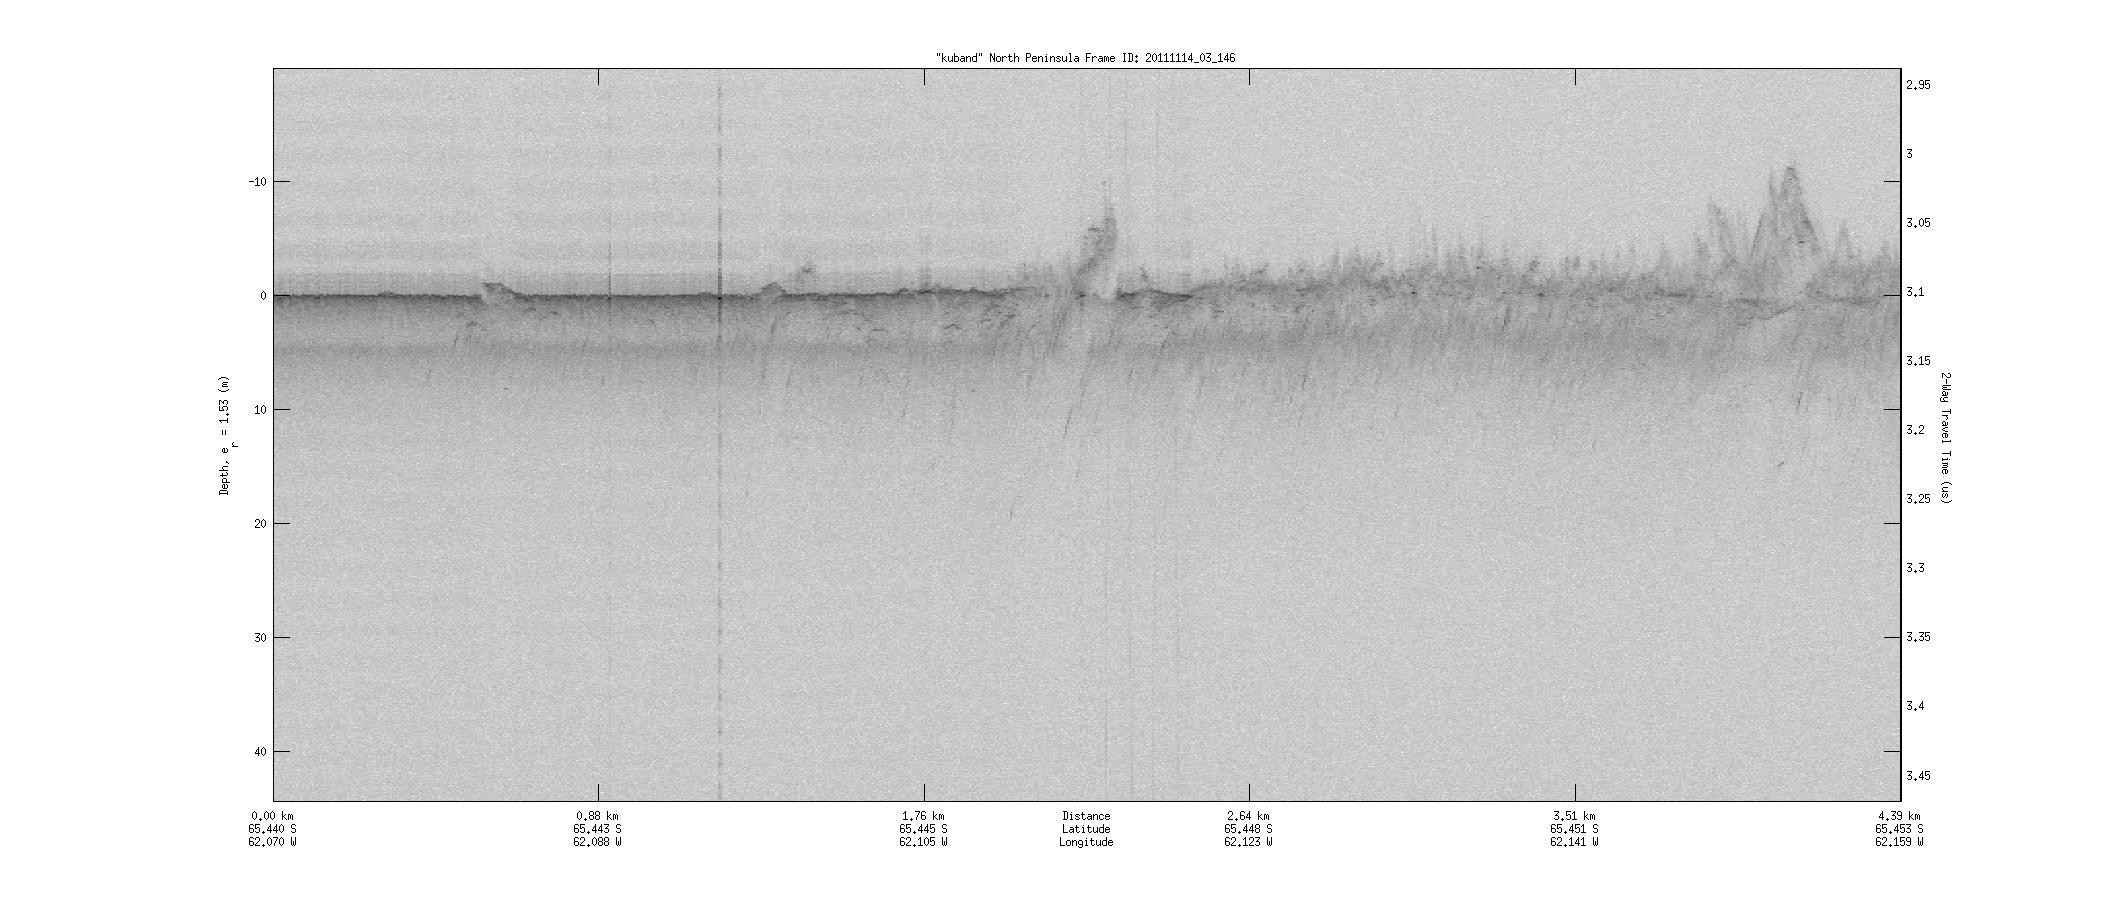Select the 2.64 km distance label
2101x900 pixels.
[x=1248, y=816]
